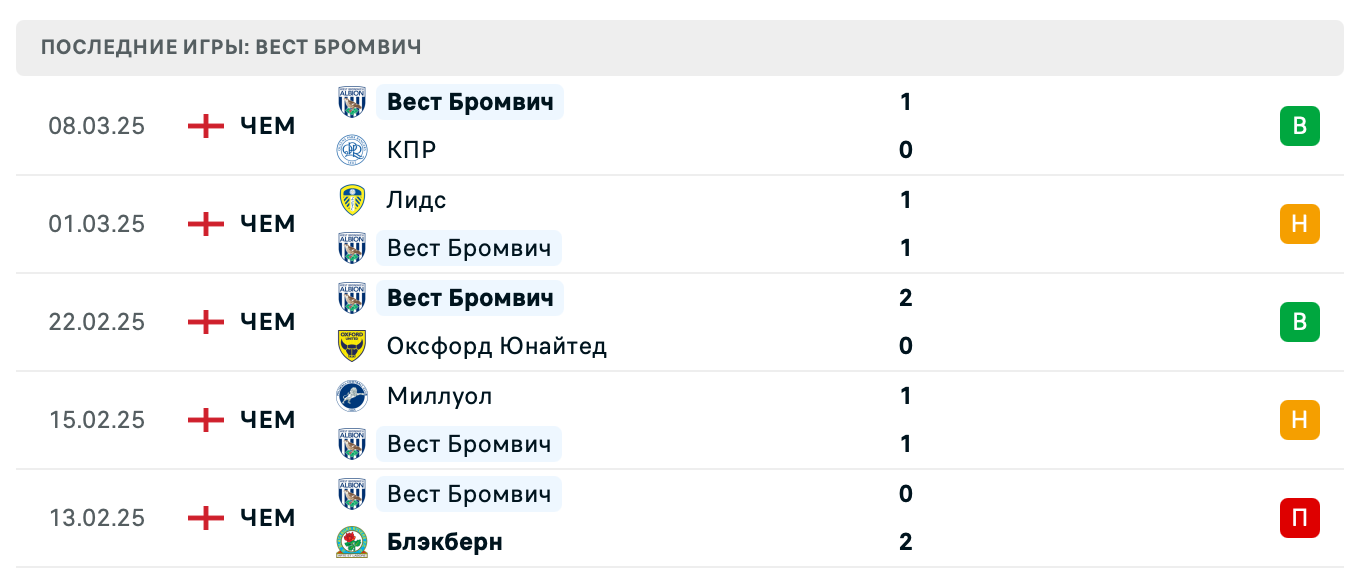Image resolution: width=1360 pixels, height=582 pixels.
Task: Select the yellow Н badge for the Лидс match
Action: tap(1299, 224)
